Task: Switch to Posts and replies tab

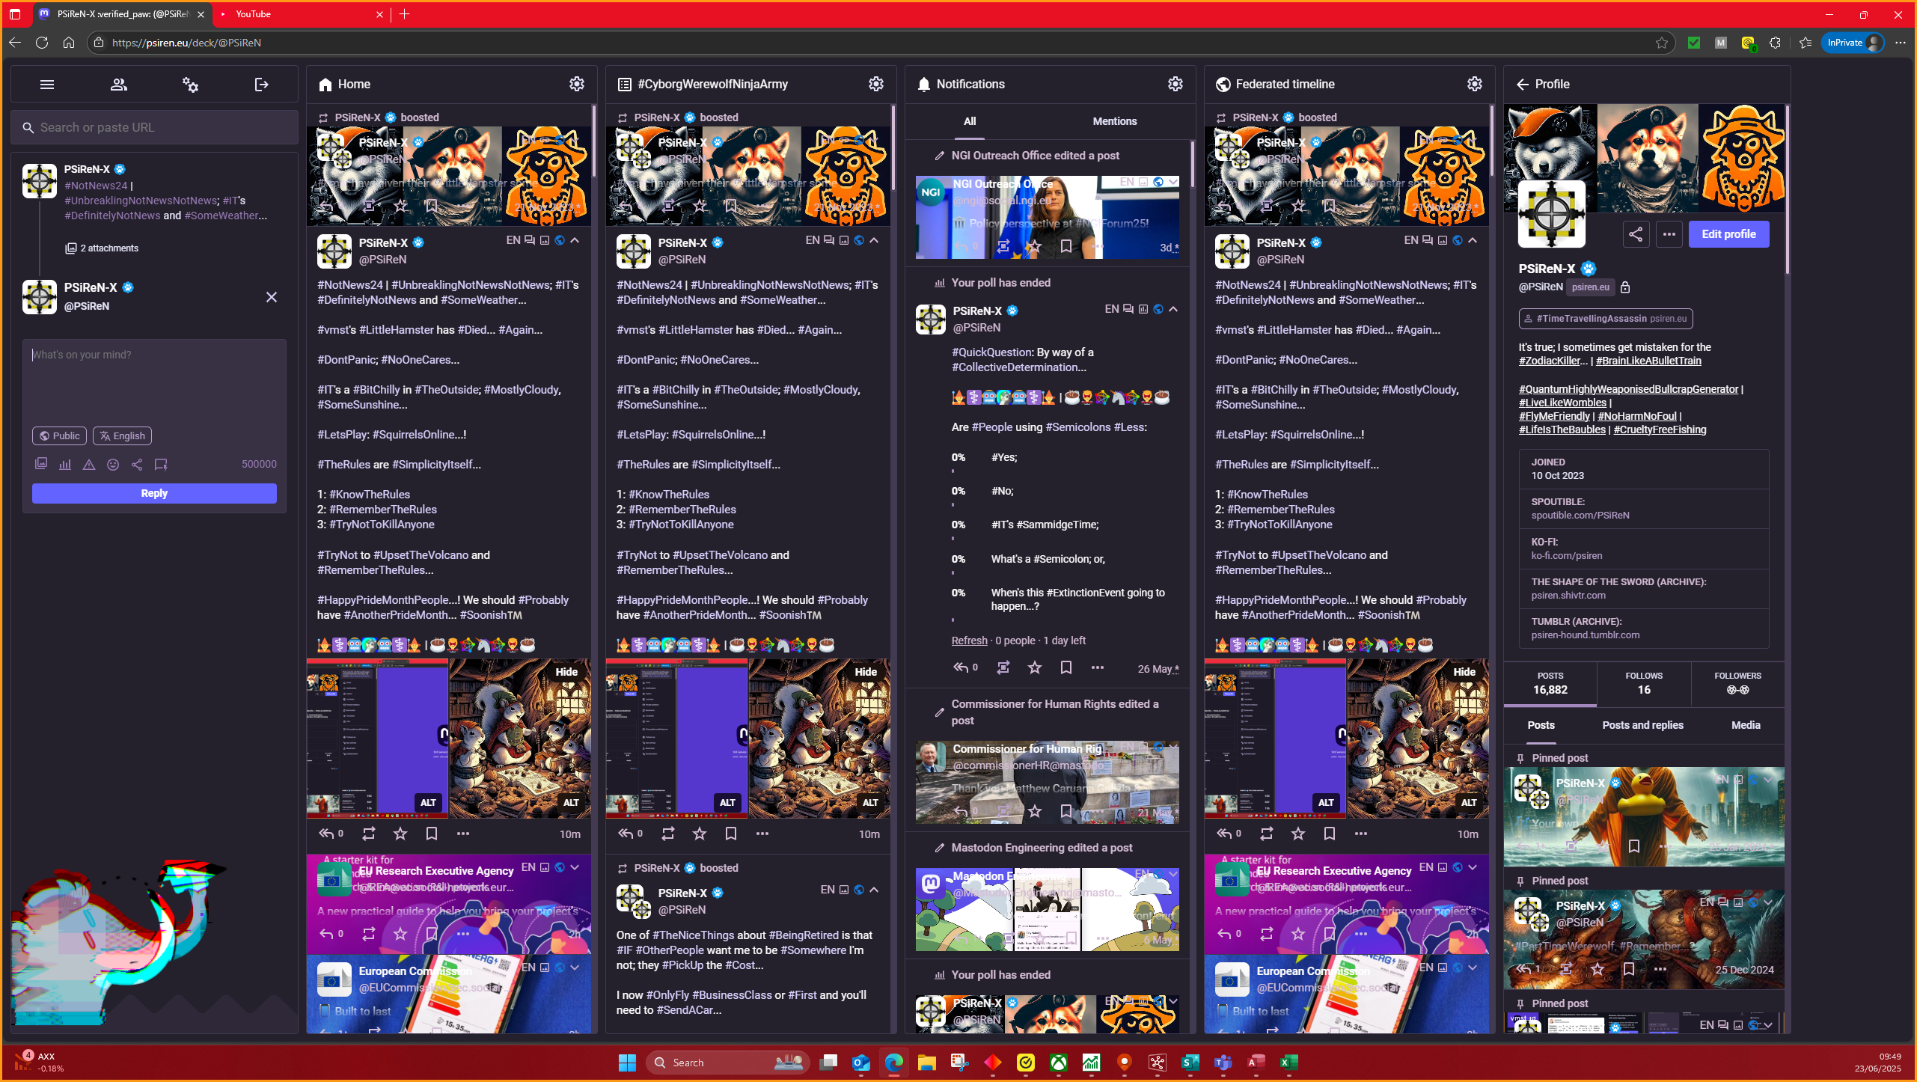Action: [x=1642, y=725]
